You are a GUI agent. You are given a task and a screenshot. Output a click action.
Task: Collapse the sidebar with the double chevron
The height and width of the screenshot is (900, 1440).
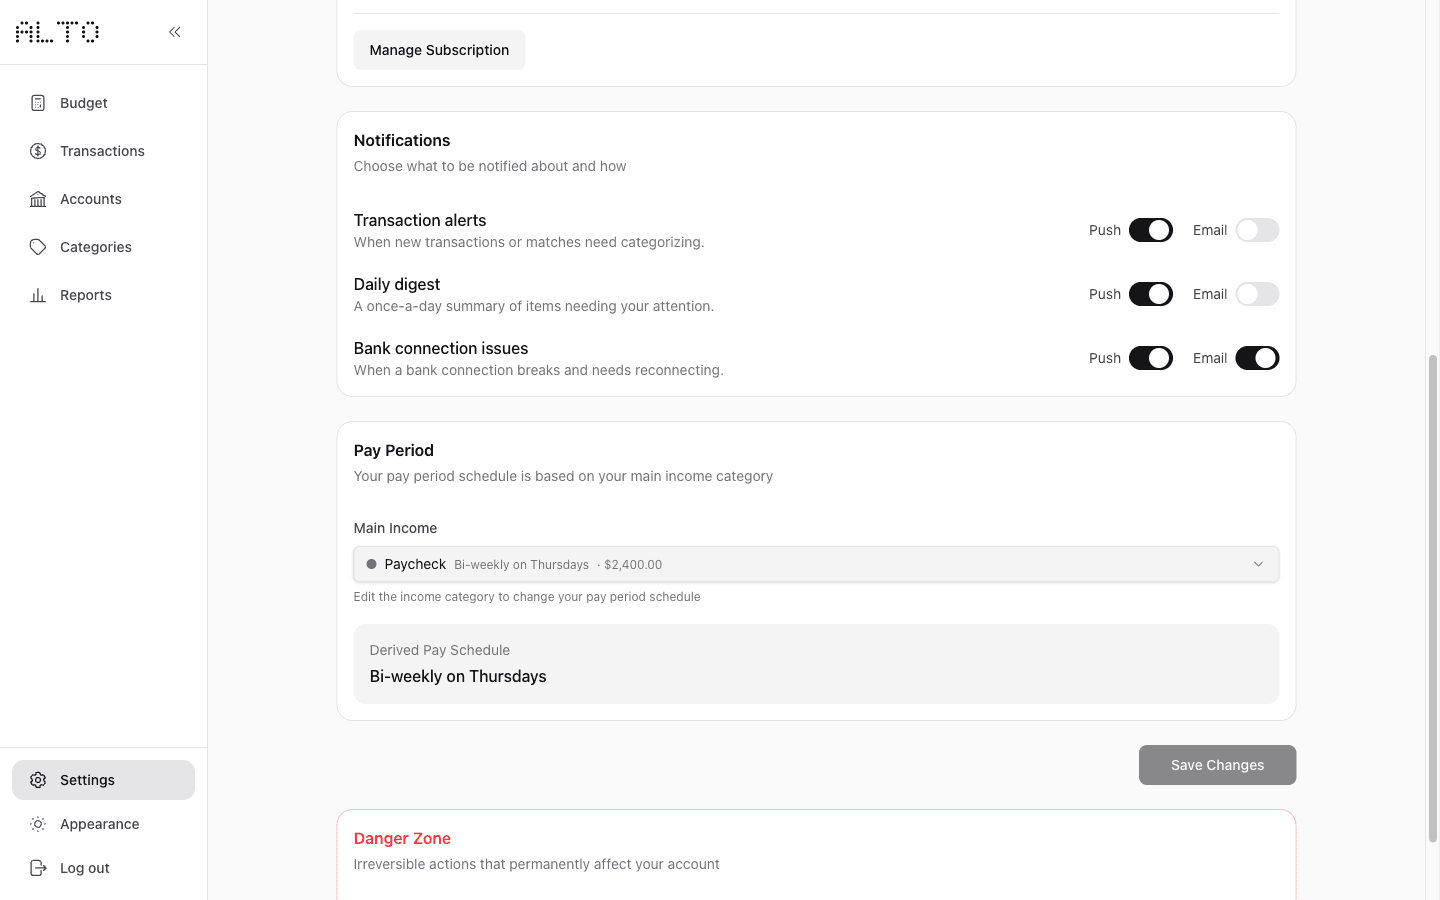(175, 32)
